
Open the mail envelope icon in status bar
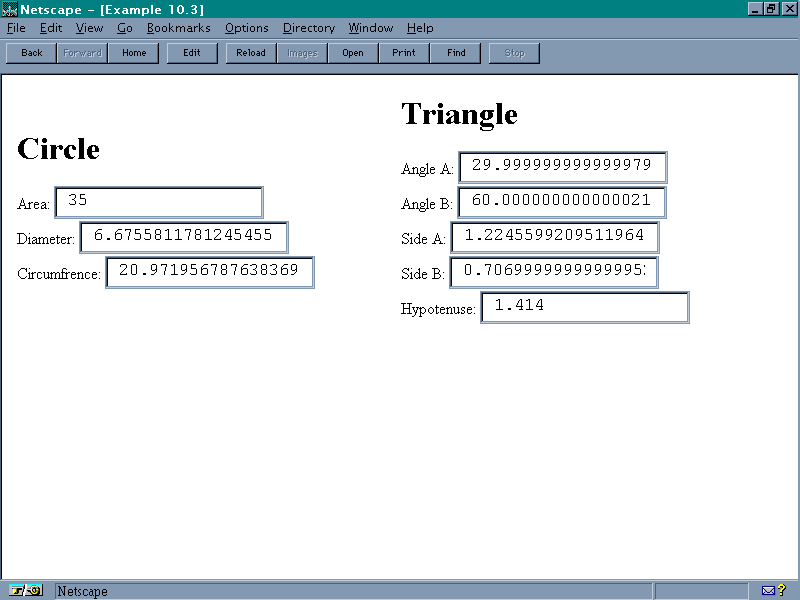point(768,590)
